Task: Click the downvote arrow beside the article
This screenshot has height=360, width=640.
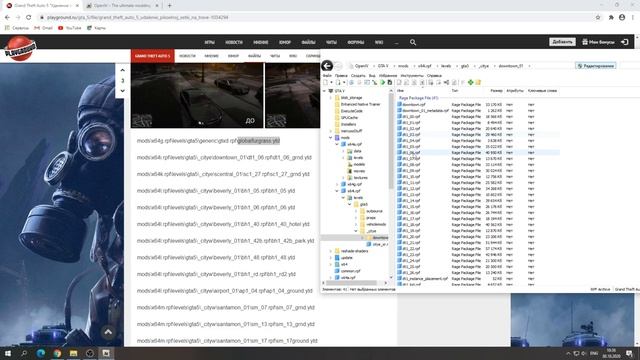Action: click(122, 91)
